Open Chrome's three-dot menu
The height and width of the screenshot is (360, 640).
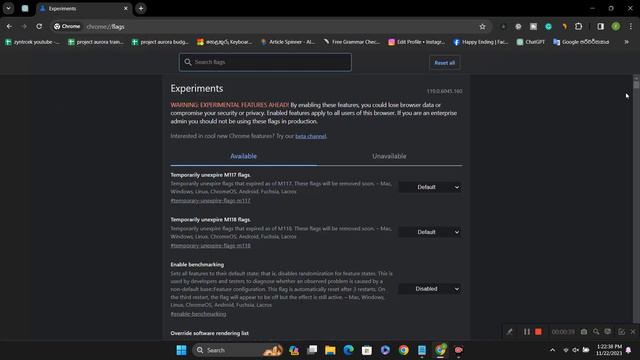click(x=631, y=27)
